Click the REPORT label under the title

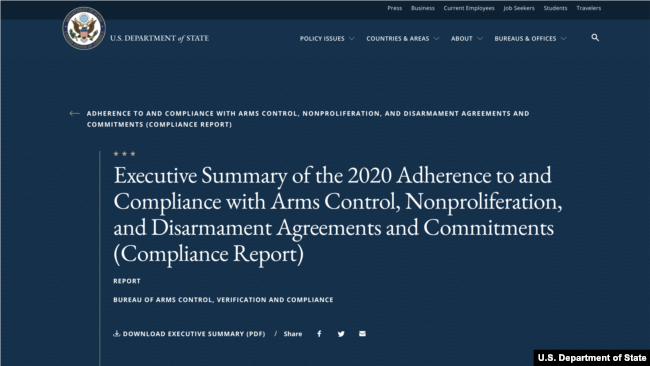coord(127,281)
